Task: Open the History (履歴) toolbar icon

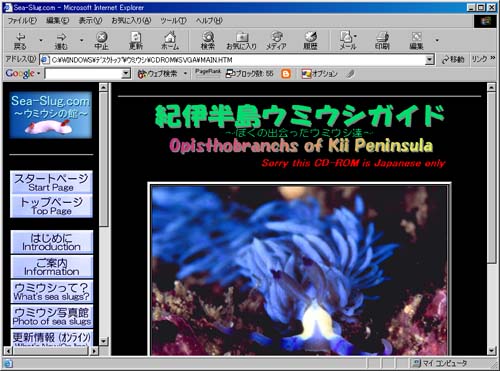Action: point(310,41)
